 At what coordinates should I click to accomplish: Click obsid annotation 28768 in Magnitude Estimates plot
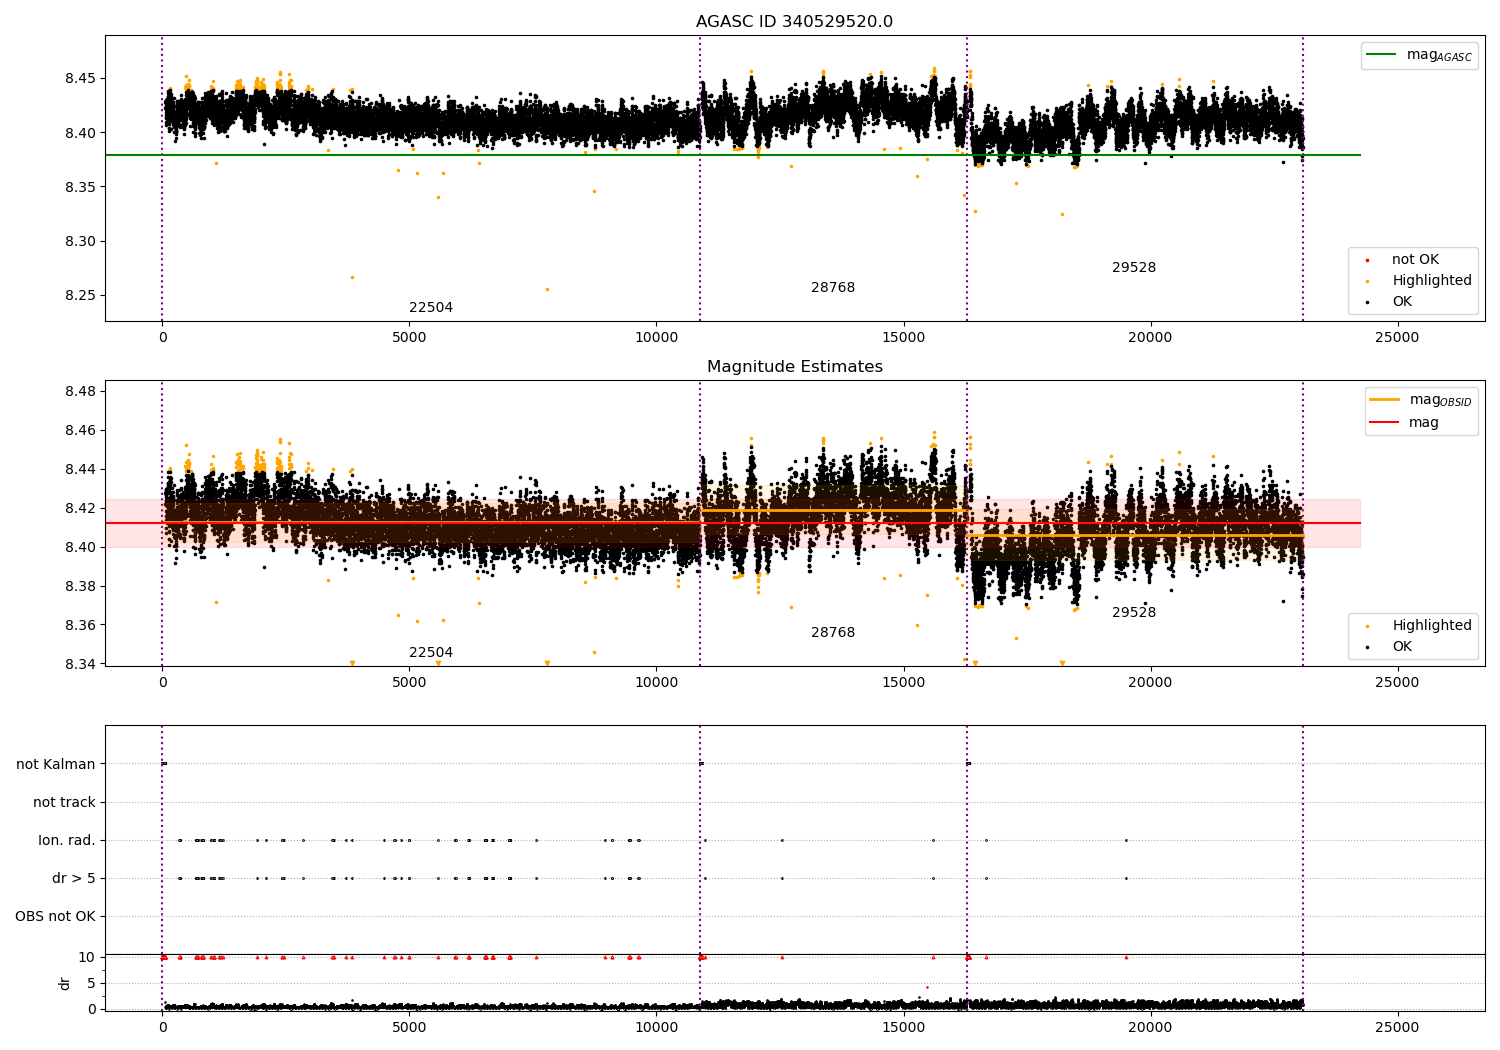(x=833, y=633)
